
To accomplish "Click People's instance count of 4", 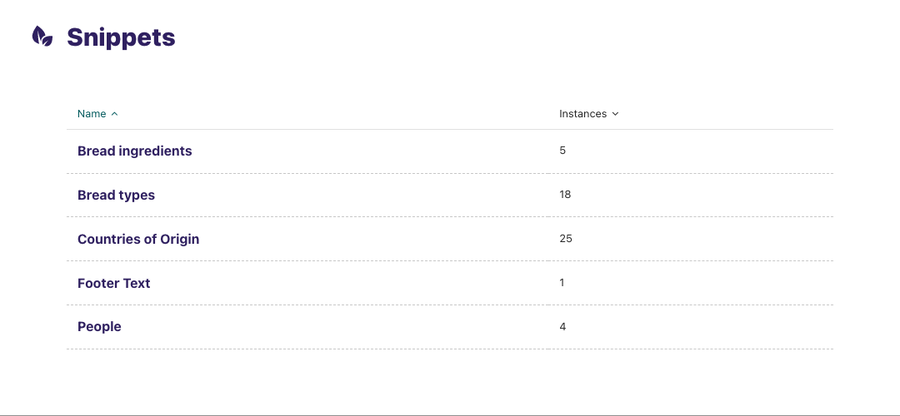I will tap(563, 326).
